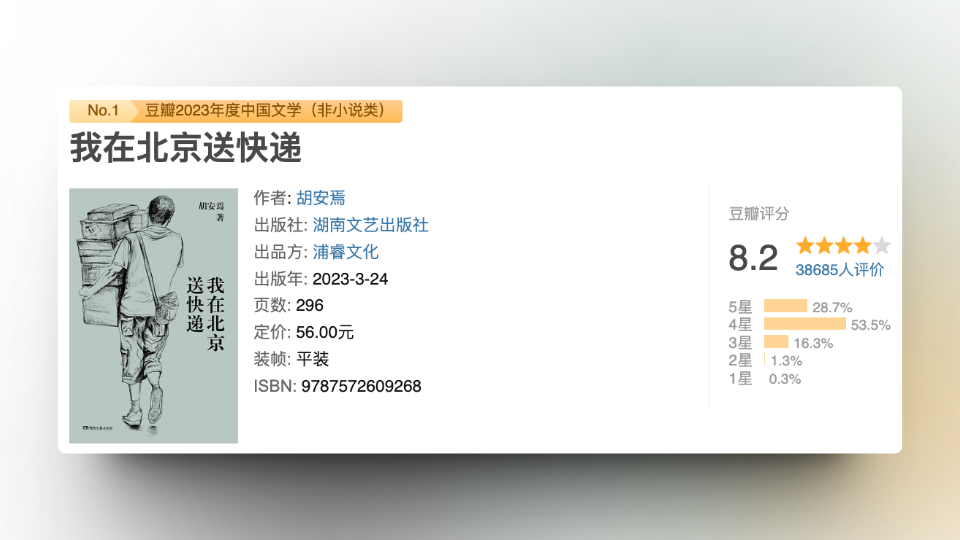Click the 1星 0.3% percentage
Screen dimensions: 960x540
coord(785,378)
